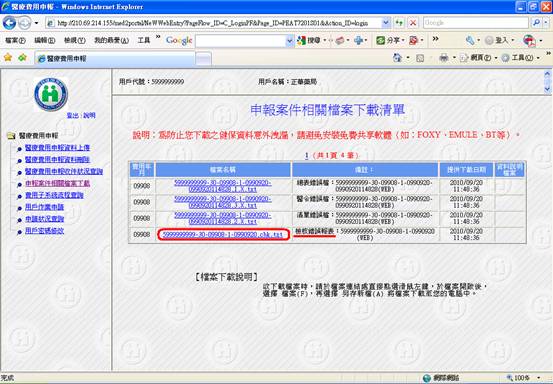Download the 清單錯誤檔 row txt file link

click(x=223, y=218)
